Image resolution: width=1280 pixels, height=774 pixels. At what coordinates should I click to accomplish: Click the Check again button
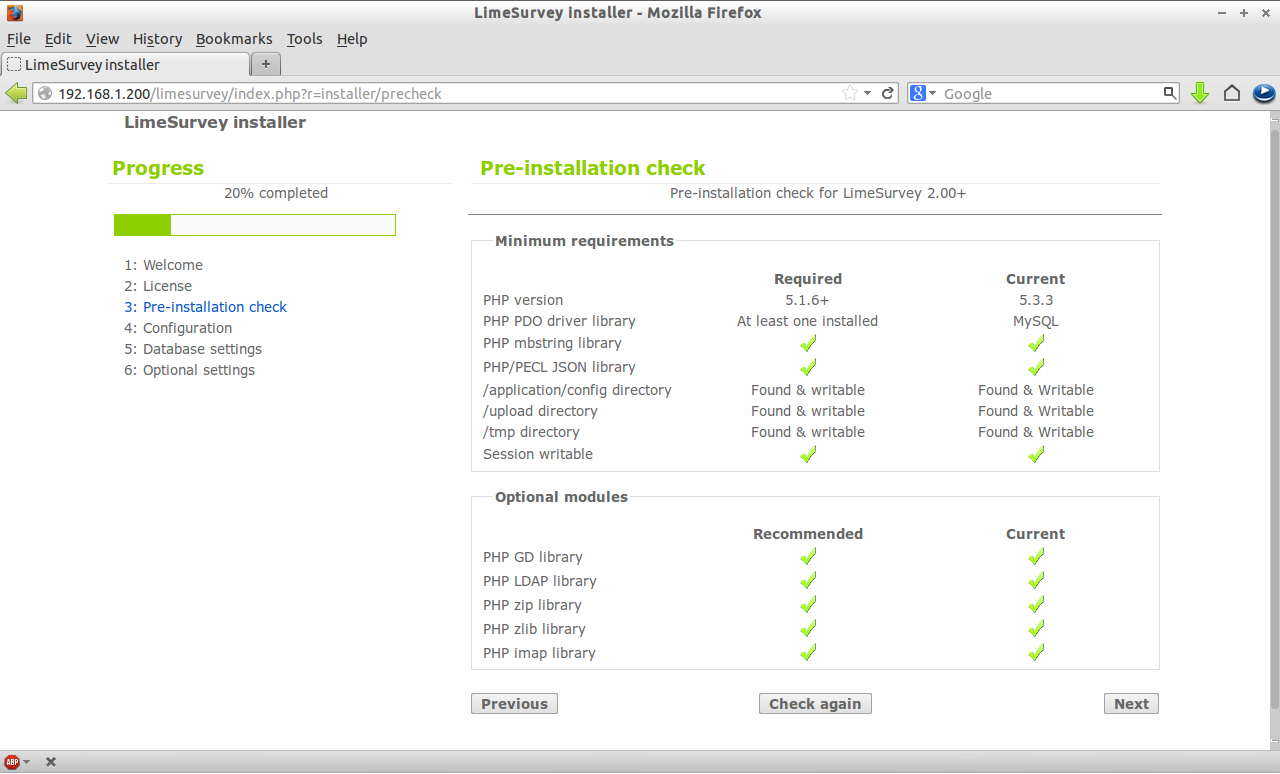pos(815,704)
